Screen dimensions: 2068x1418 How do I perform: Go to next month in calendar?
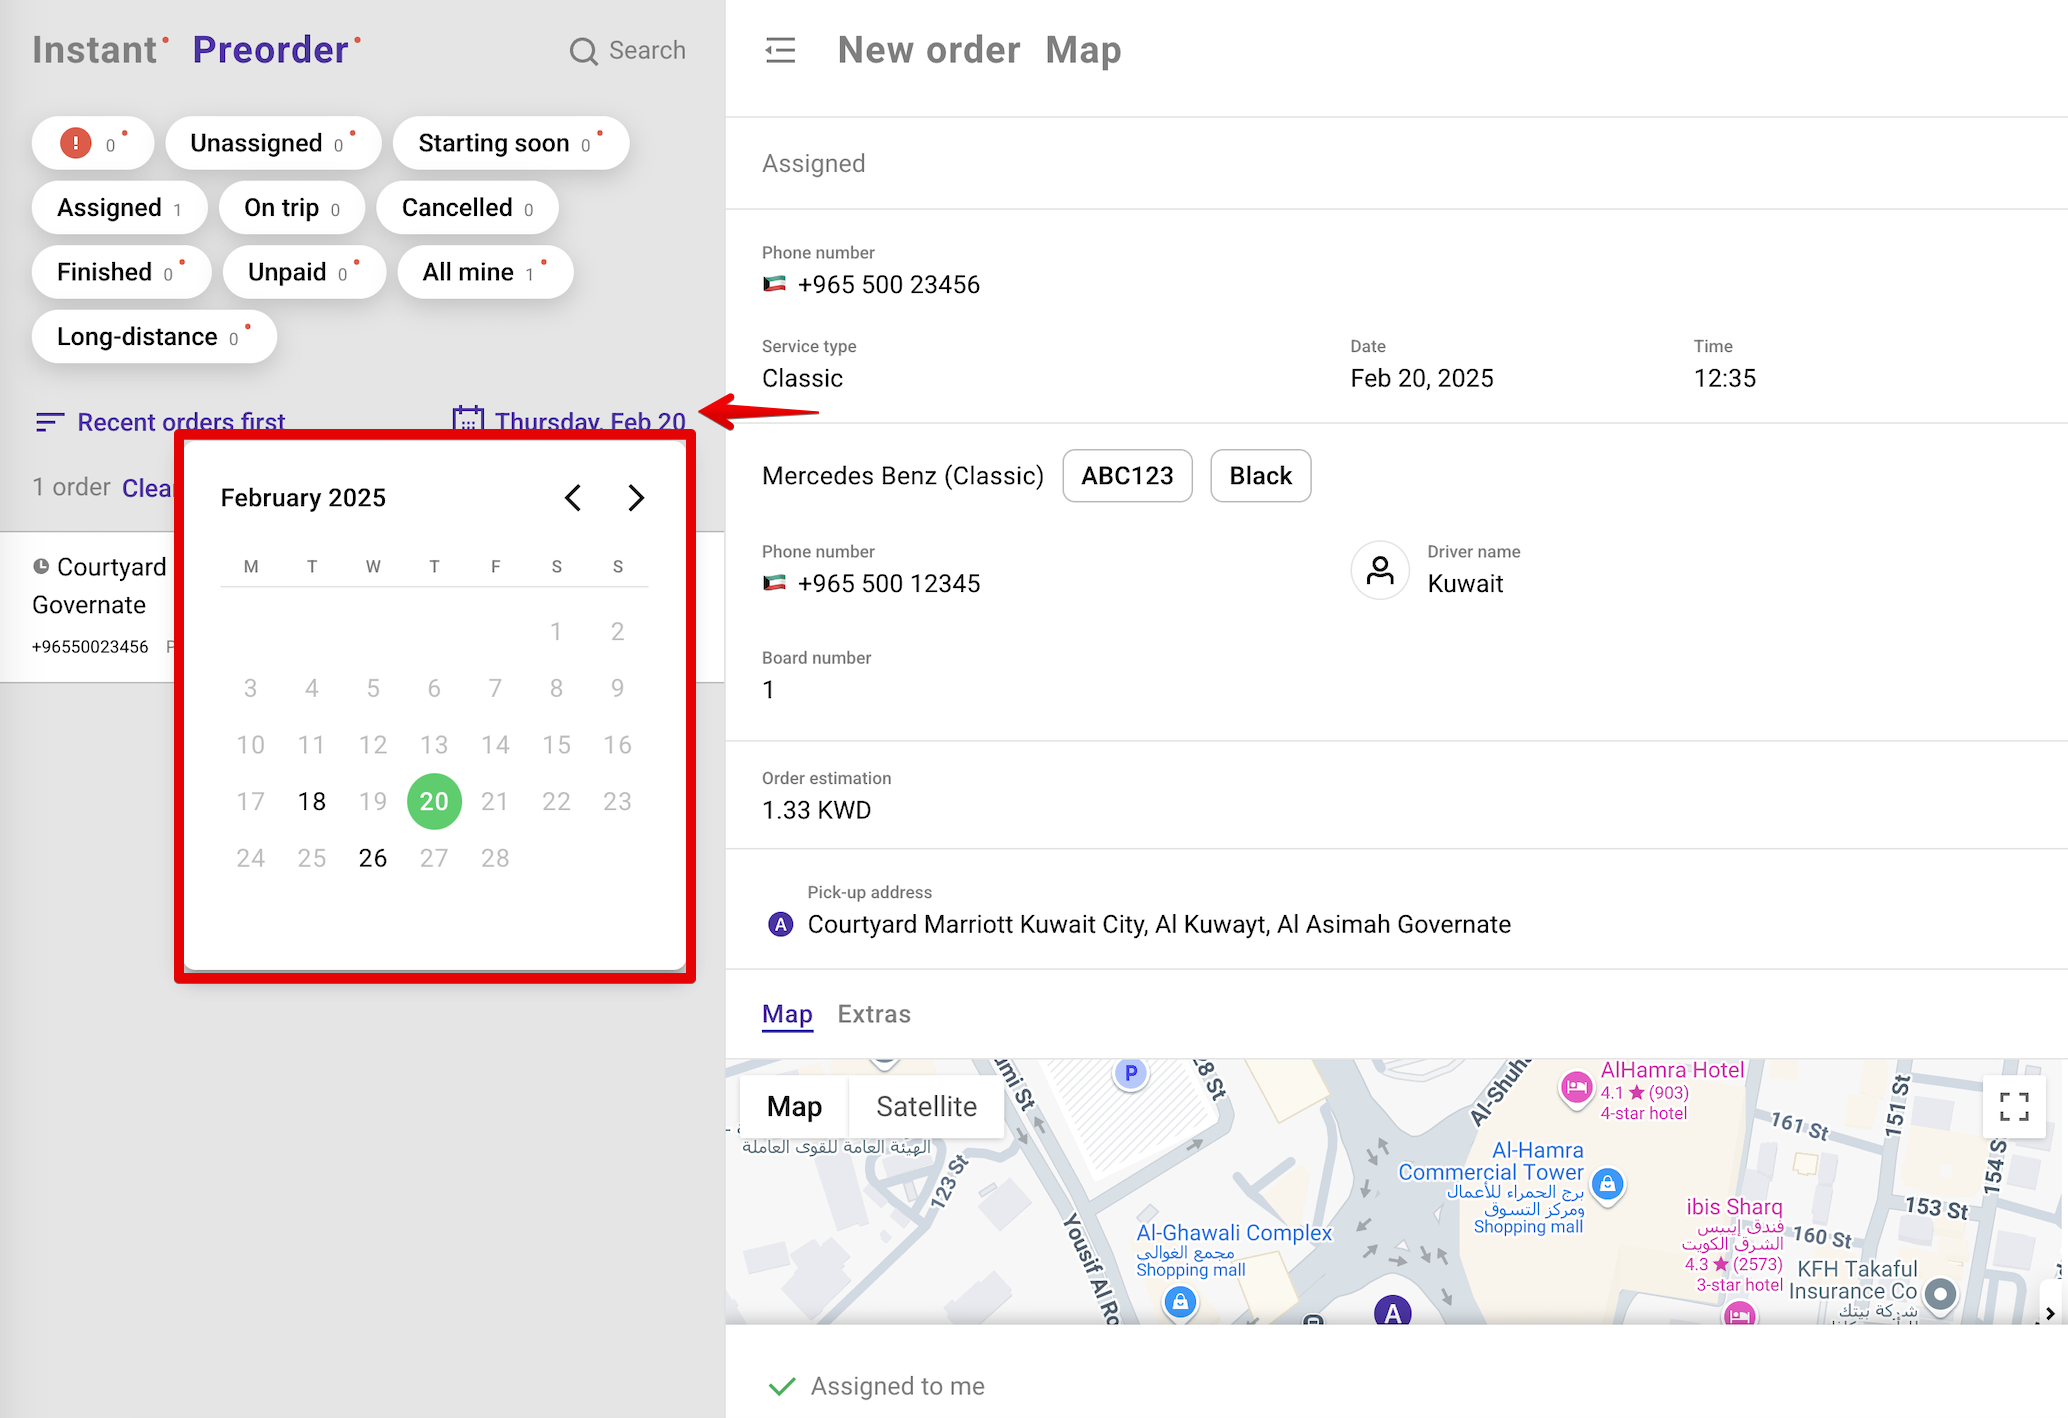(x=636, y=498)
